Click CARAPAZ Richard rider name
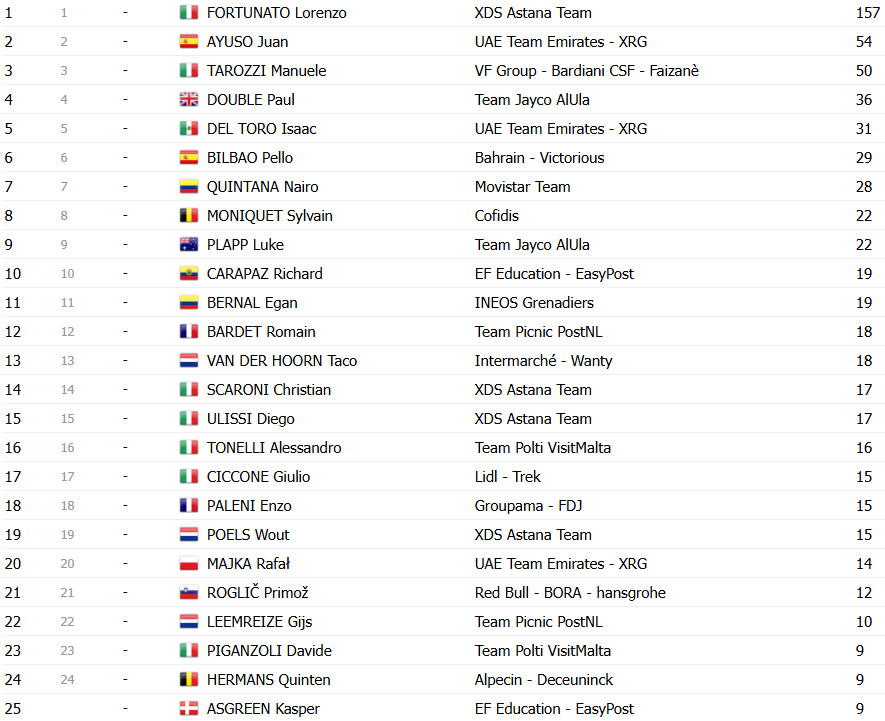Viewport: 885px width, 721px height. [x=265, y=274]
